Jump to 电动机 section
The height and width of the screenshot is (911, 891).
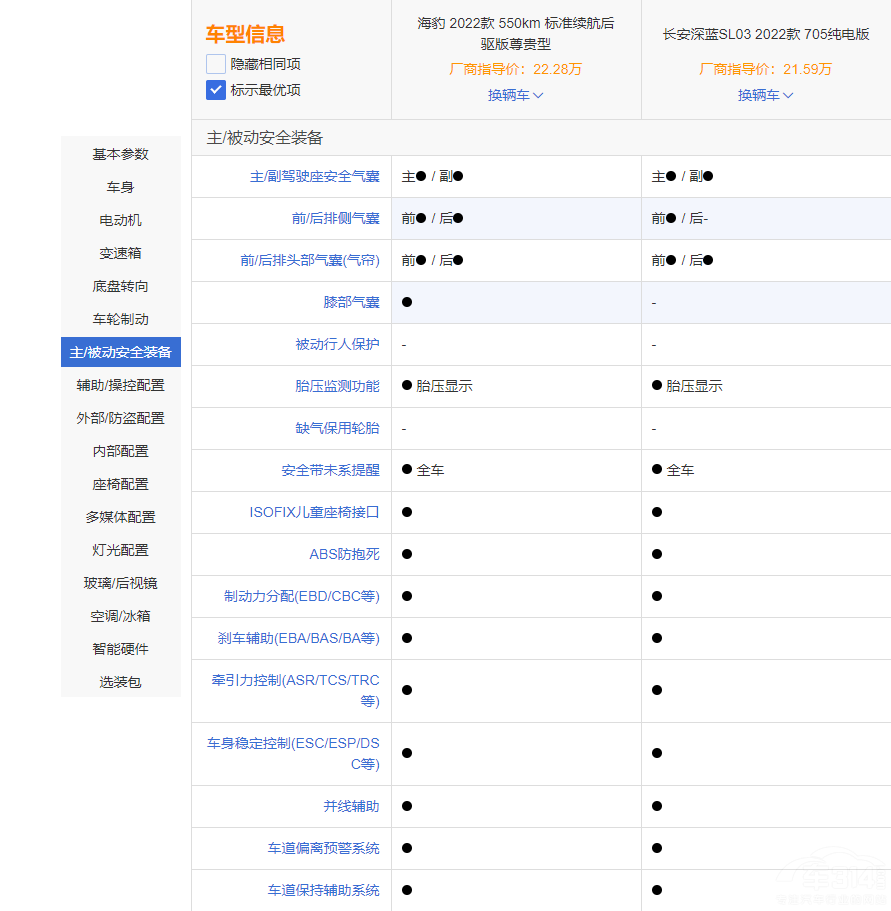(x=121, y=220)
